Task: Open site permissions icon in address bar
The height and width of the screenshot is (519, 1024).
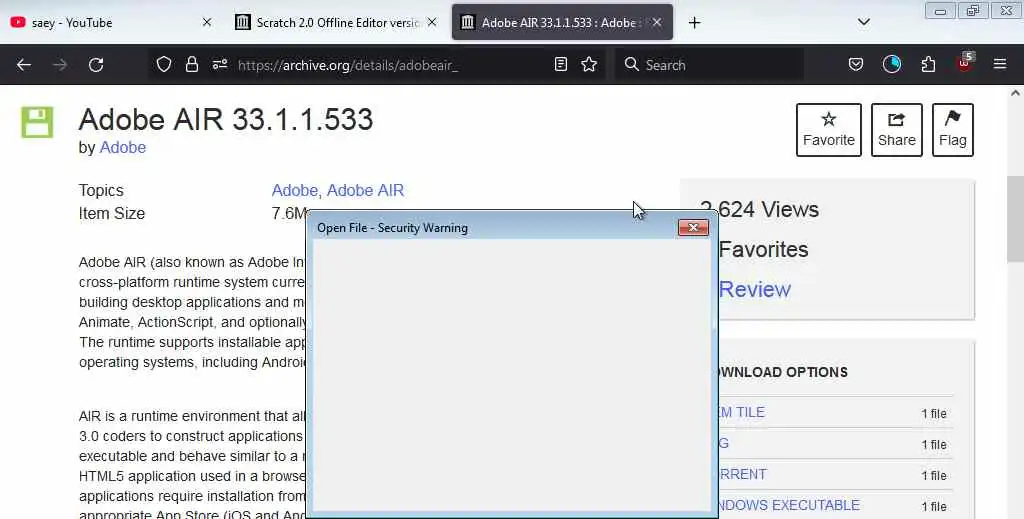Action: click(219, 64)
